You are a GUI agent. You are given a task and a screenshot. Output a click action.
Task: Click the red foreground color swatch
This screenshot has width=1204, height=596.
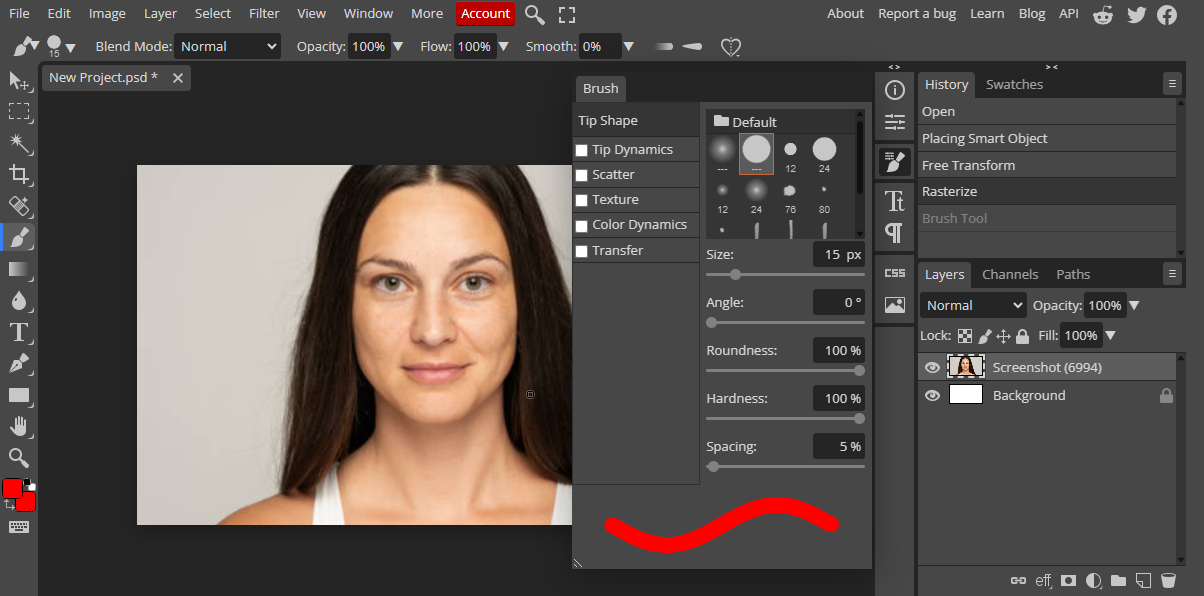click(x=13, y=489)
